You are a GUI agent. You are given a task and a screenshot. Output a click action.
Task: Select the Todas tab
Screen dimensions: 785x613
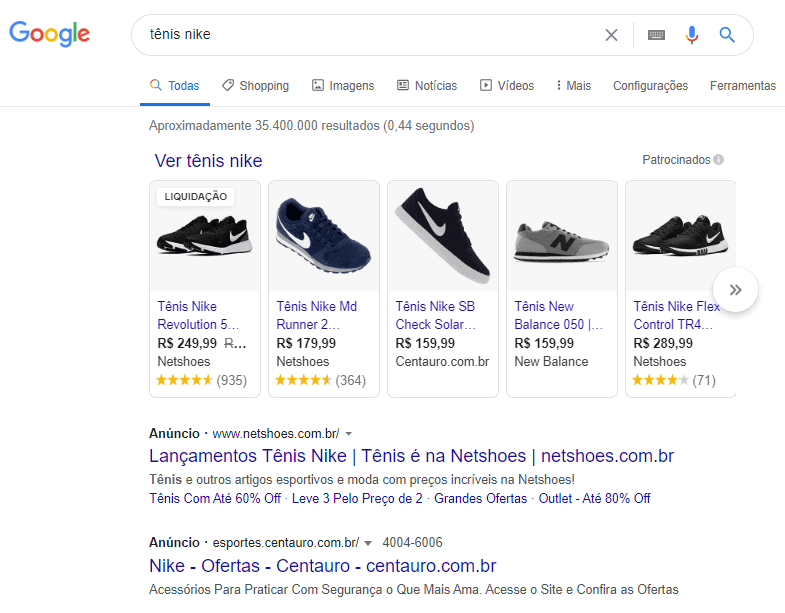(175, 86)
